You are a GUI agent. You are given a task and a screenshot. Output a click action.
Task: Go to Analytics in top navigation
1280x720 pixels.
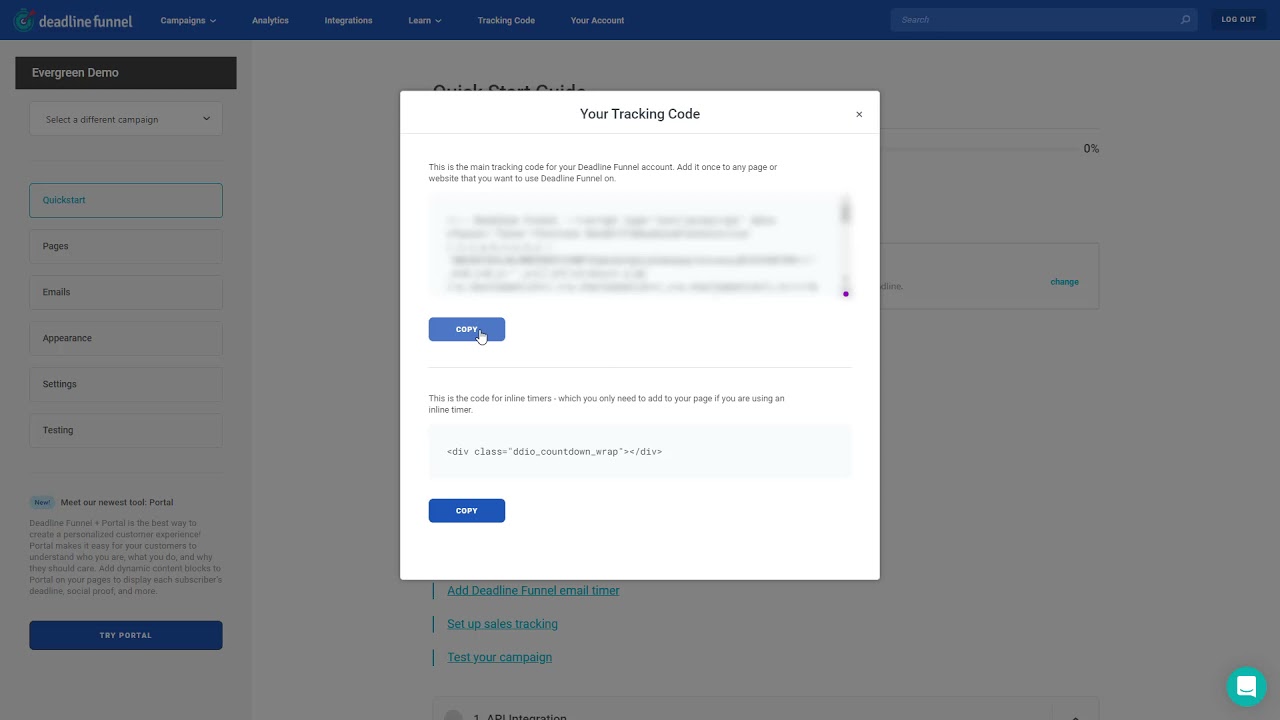270,20
